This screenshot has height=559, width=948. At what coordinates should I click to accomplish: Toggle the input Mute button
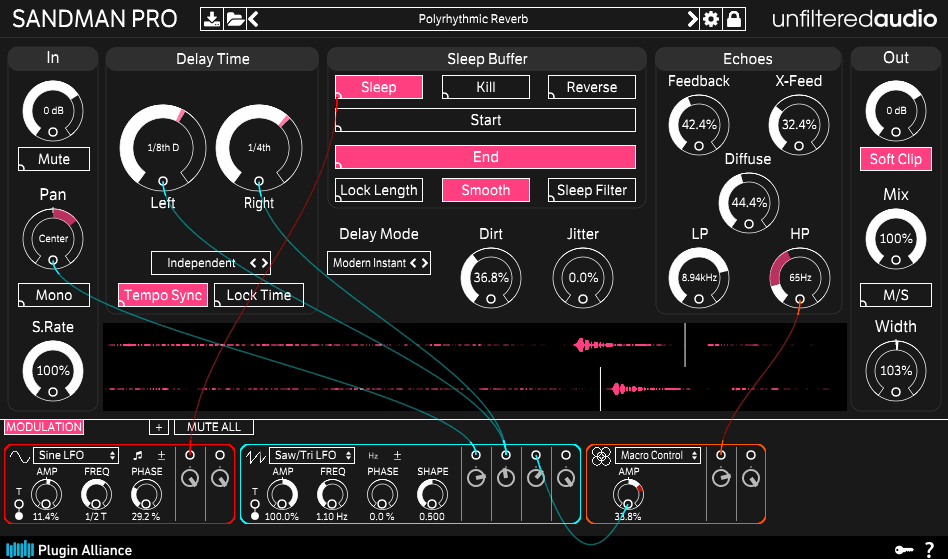tap(54, 159)
